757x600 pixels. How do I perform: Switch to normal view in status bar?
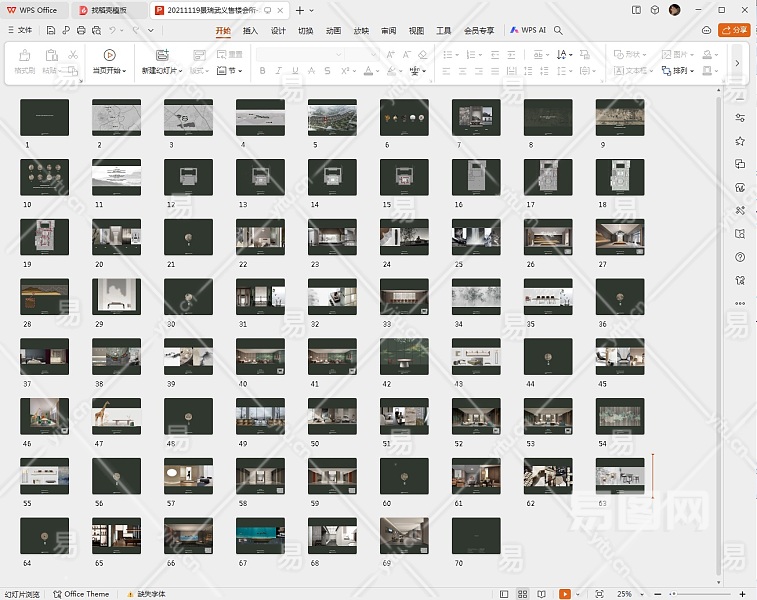506,594
